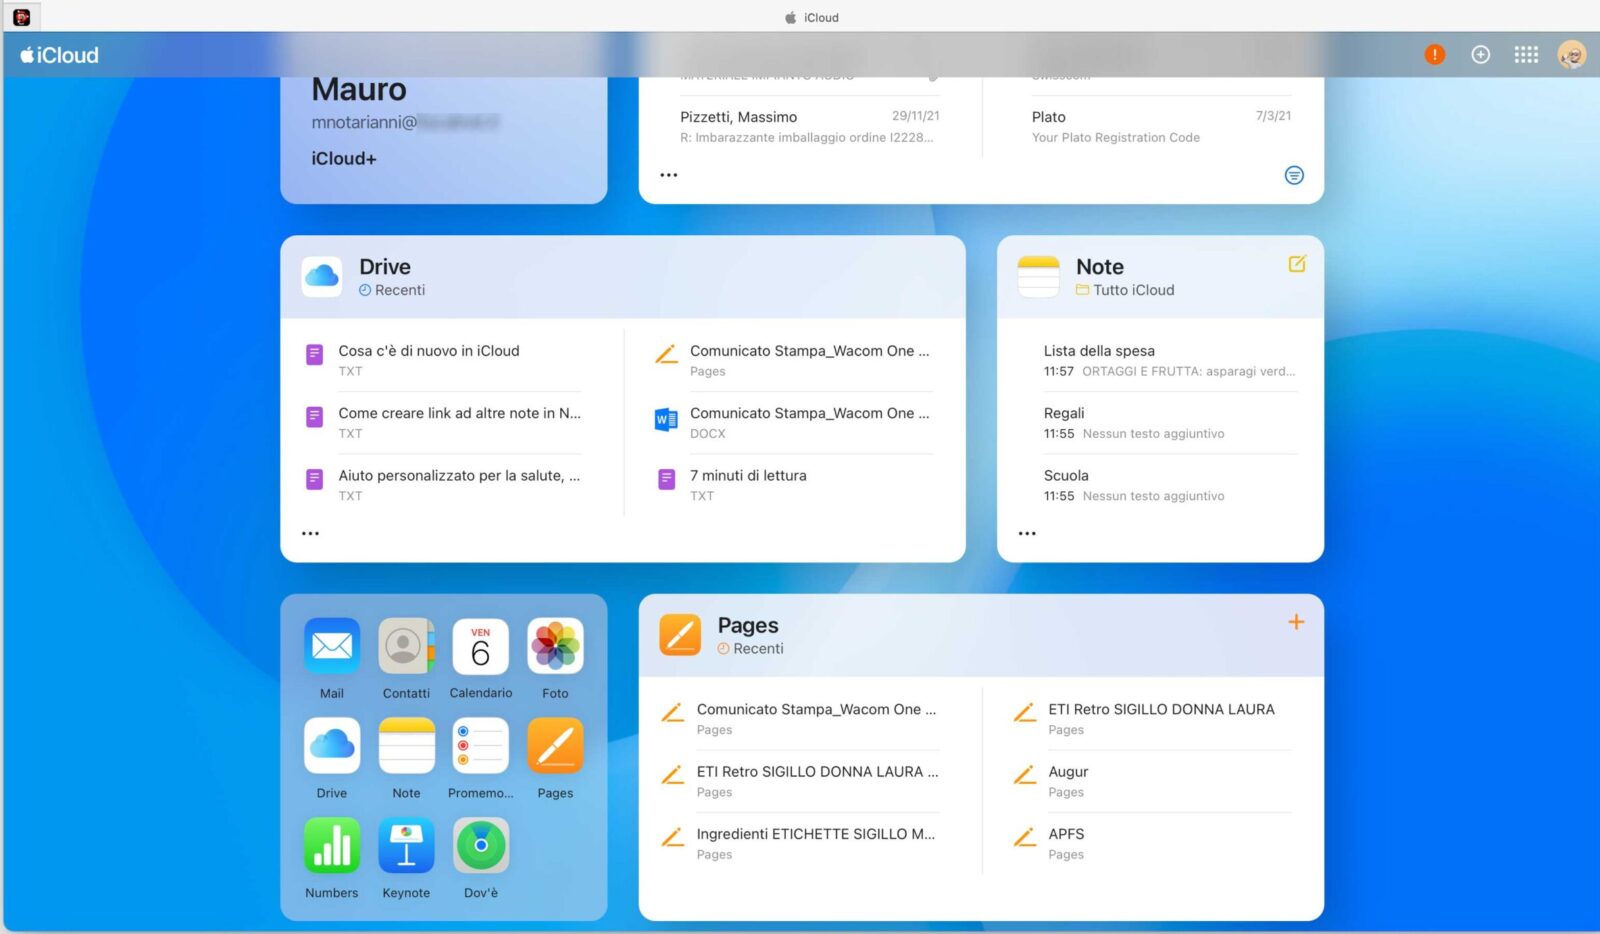Open the Mail app icon
Image resolution: width=1600 pixels, height=934 pixels.
(x=332, y=646)
